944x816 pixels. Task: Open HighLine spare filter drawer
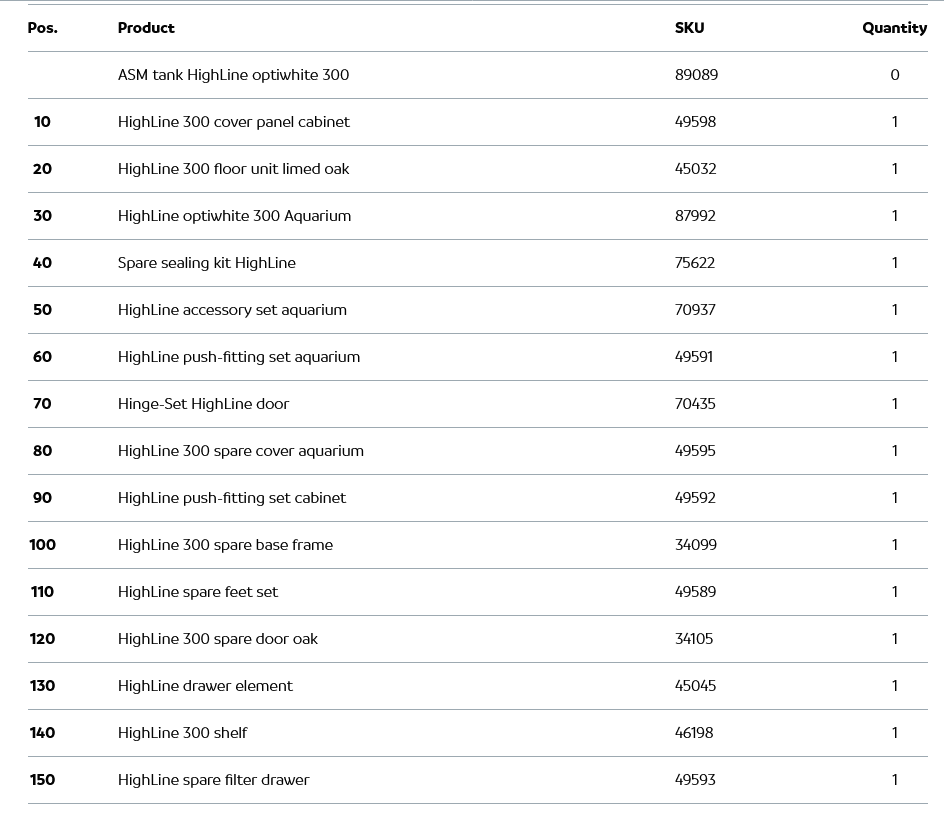point(213,780)
